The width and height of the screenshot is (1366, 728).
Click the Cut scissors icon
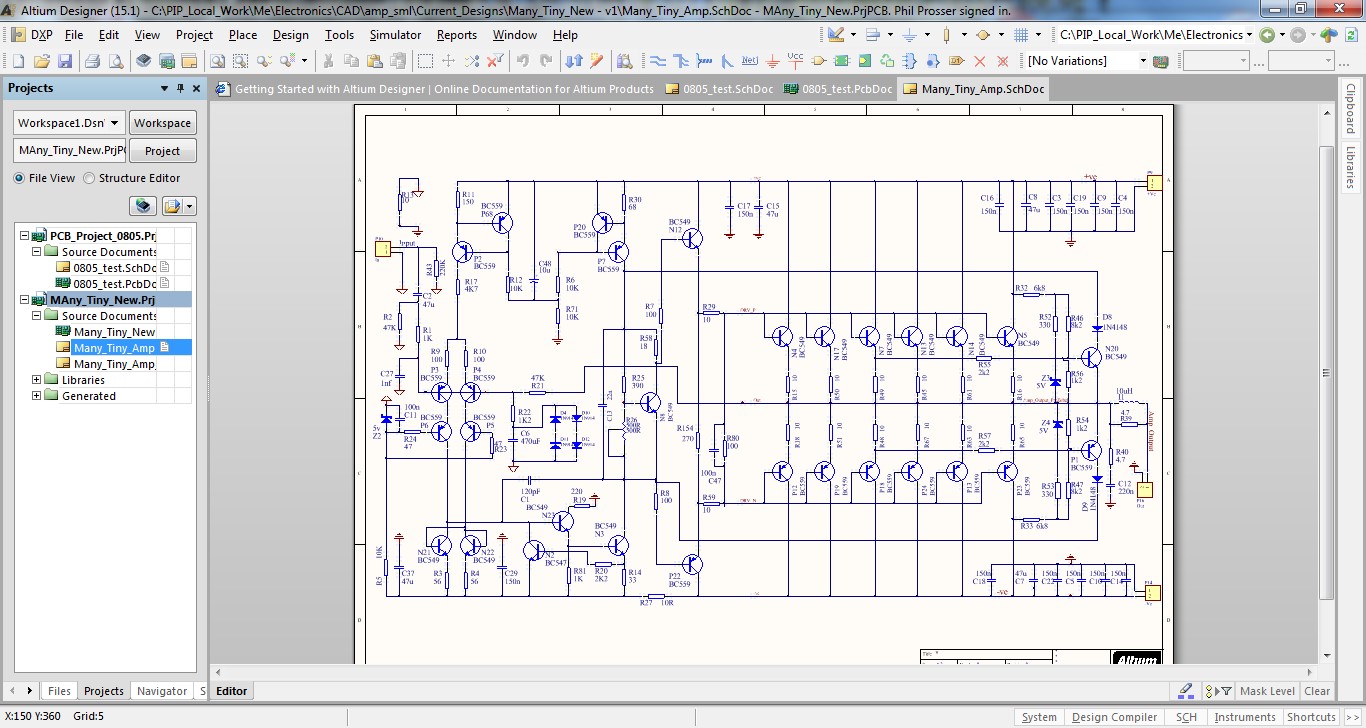click(x=328, y=61)
